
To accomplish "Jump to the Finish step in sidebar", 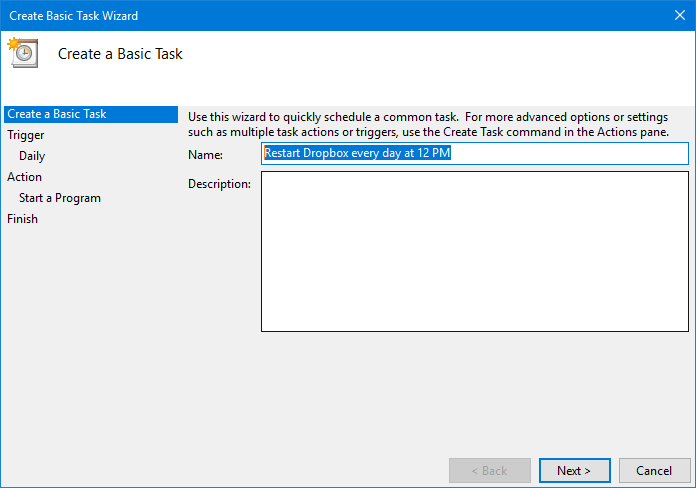I will (x=22, y=219).
